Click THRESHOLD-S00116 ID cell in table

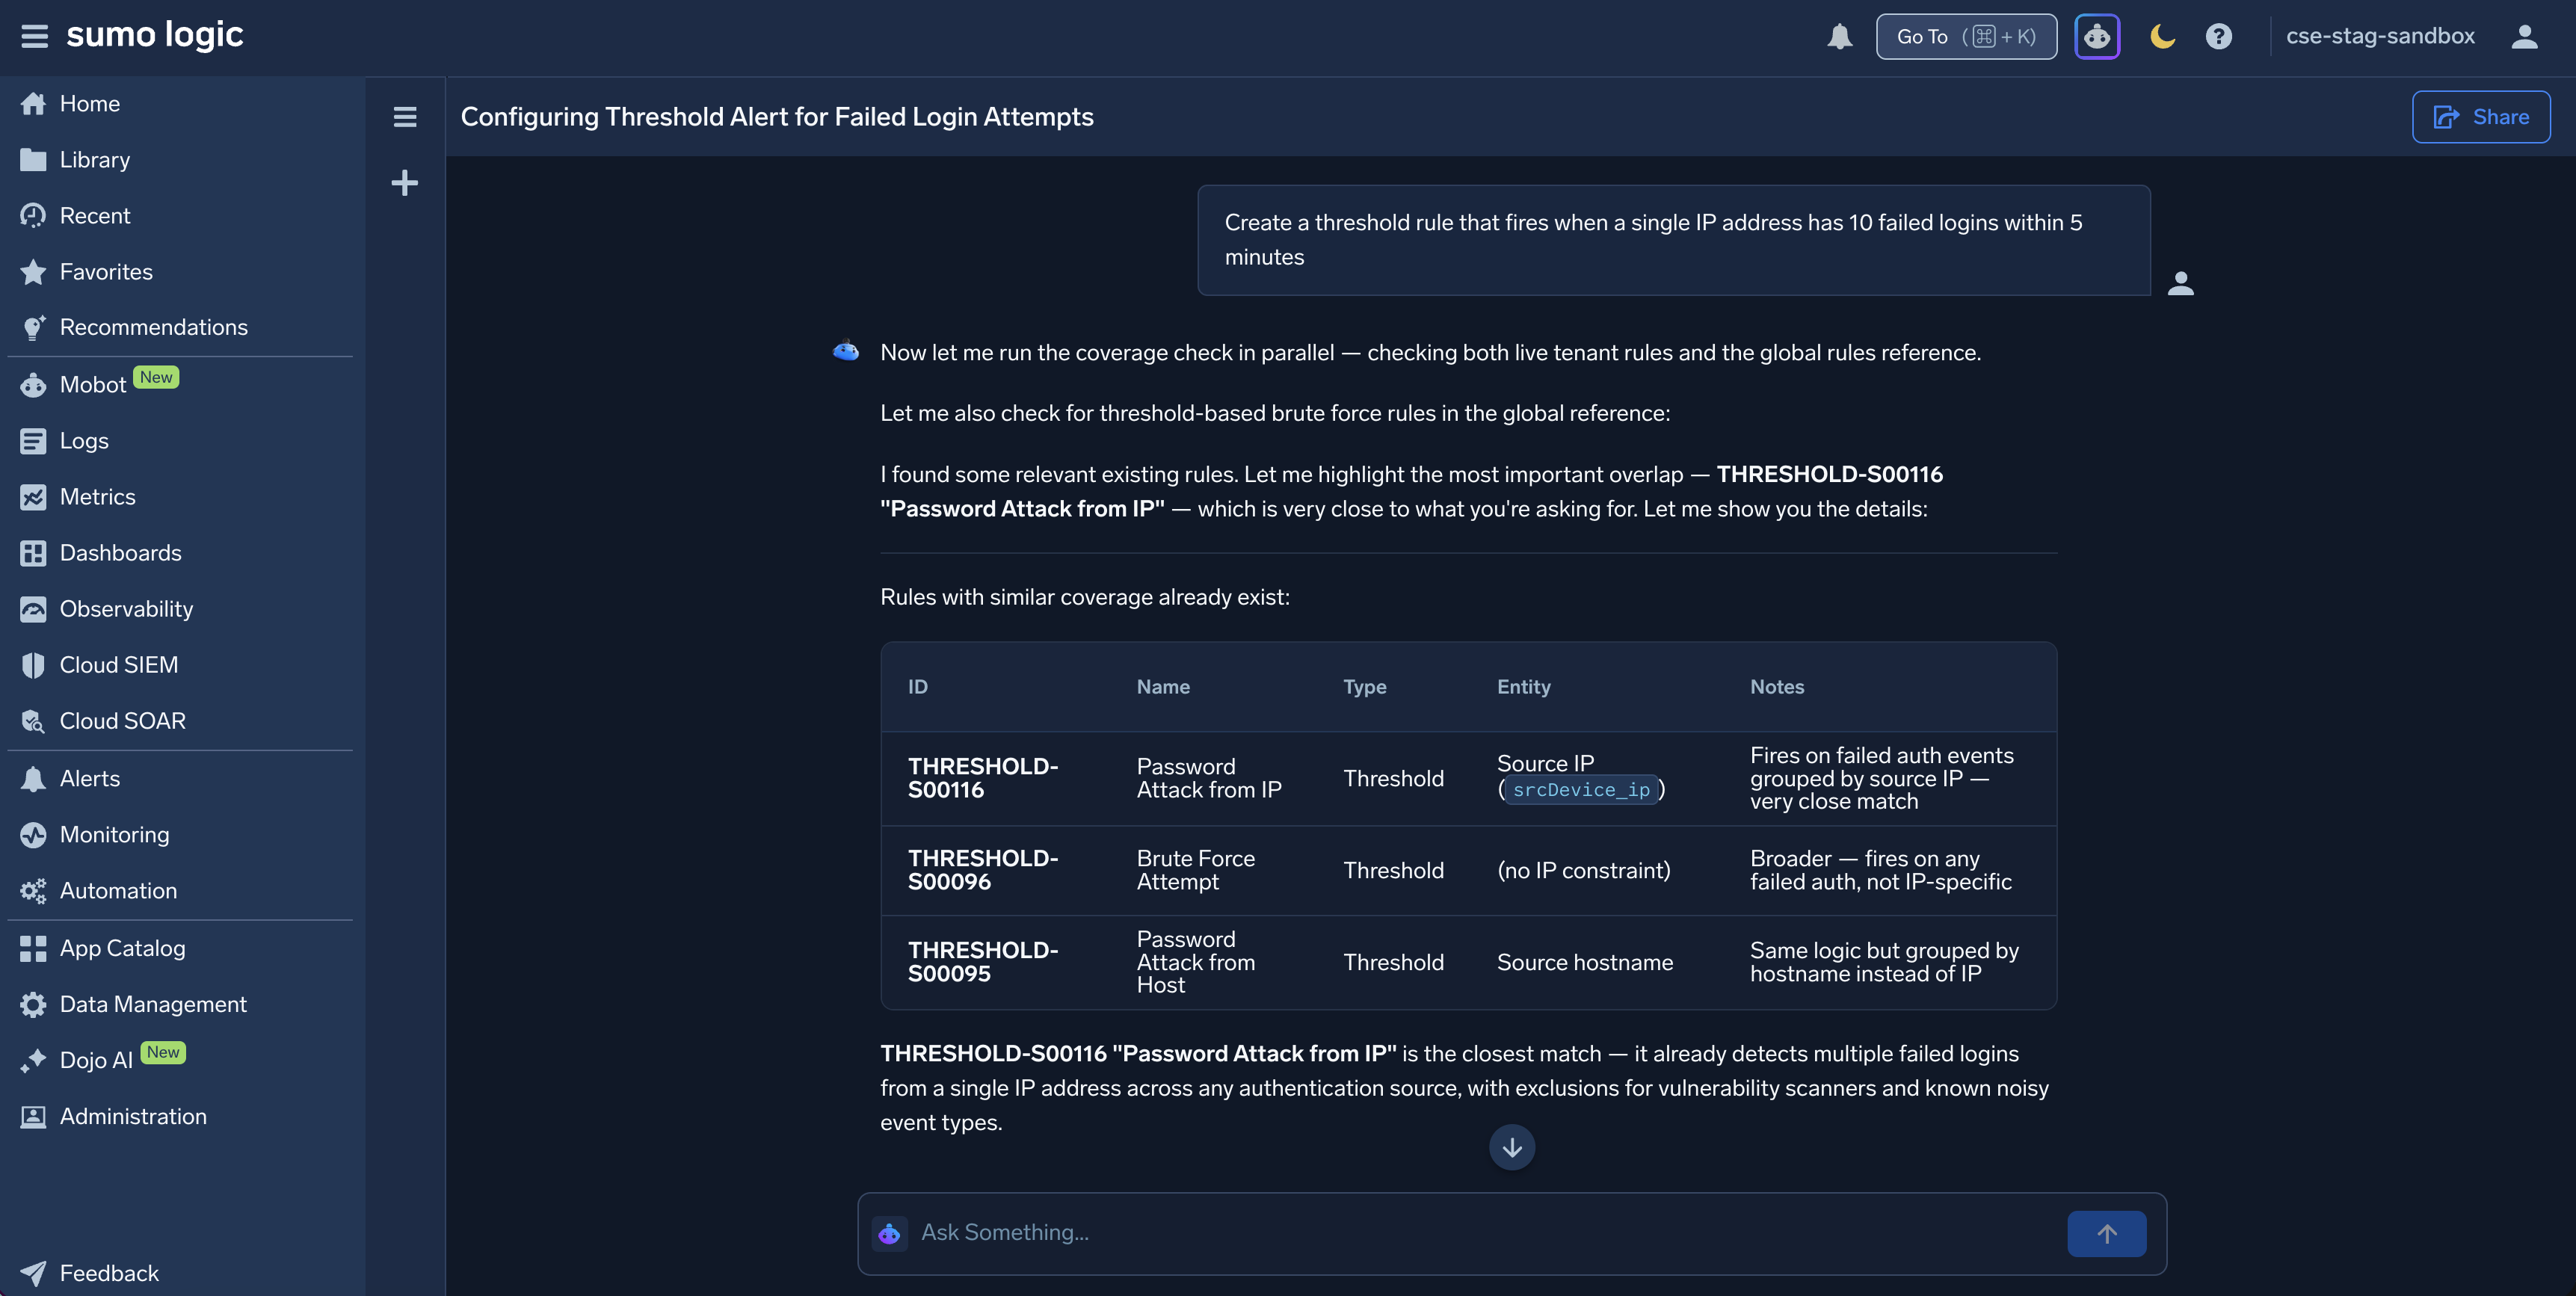(983, 779)
